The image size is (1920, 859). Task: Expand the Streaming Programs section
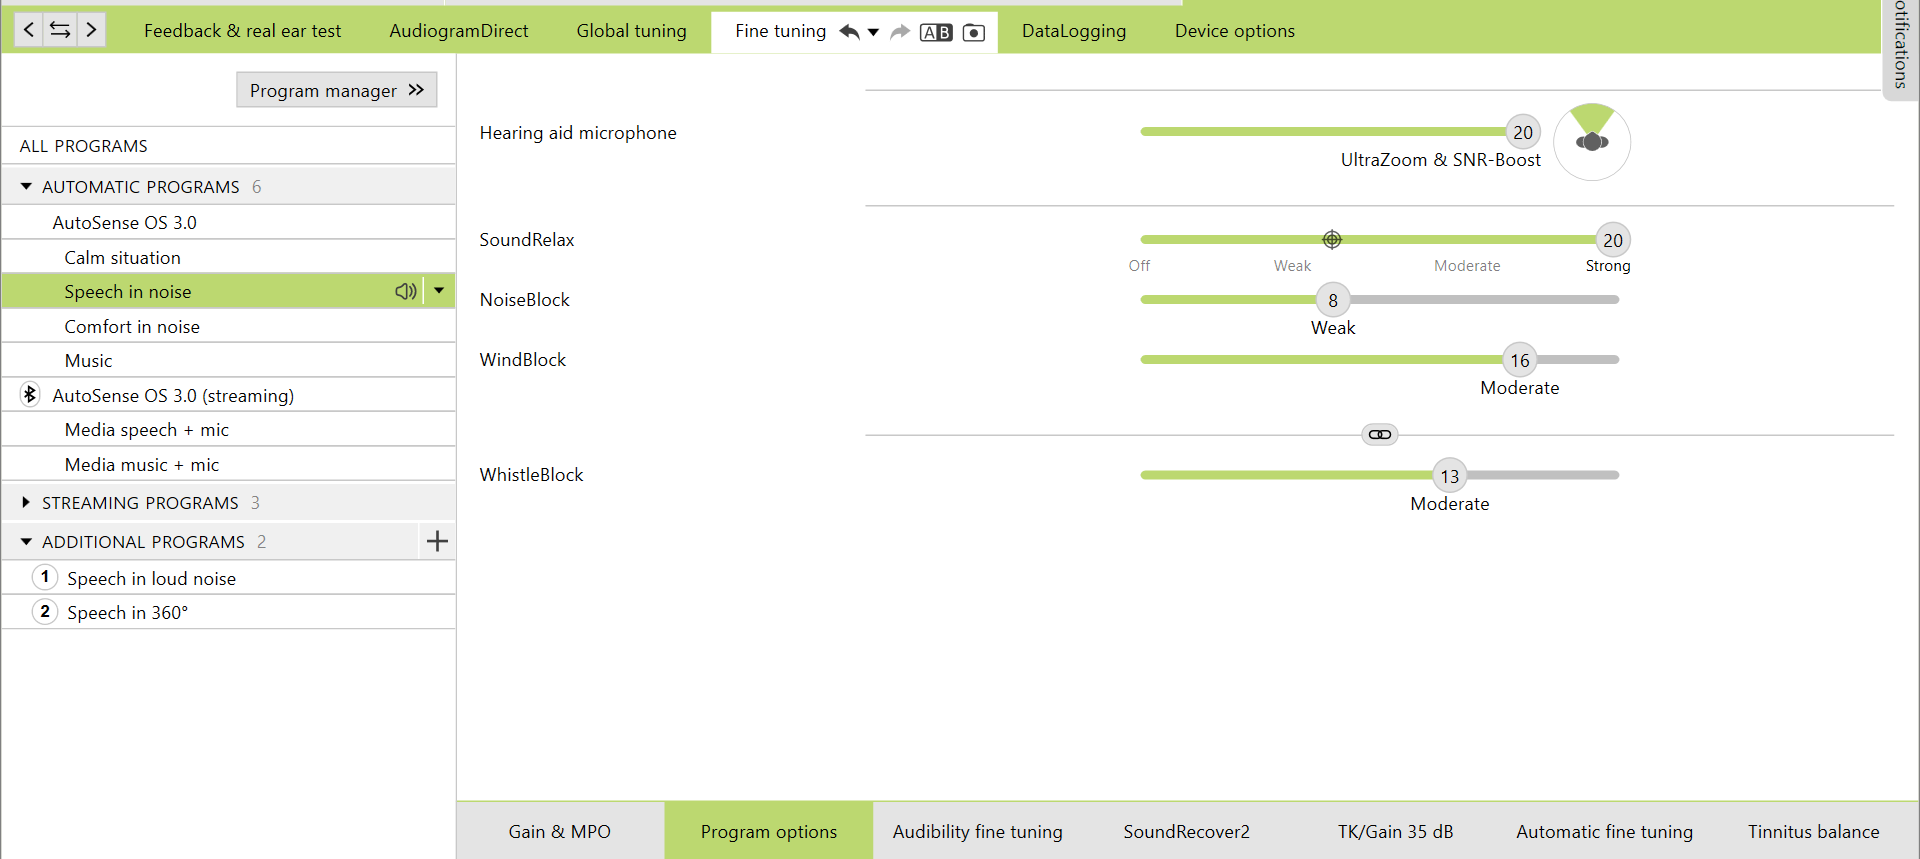click(26, 503)
